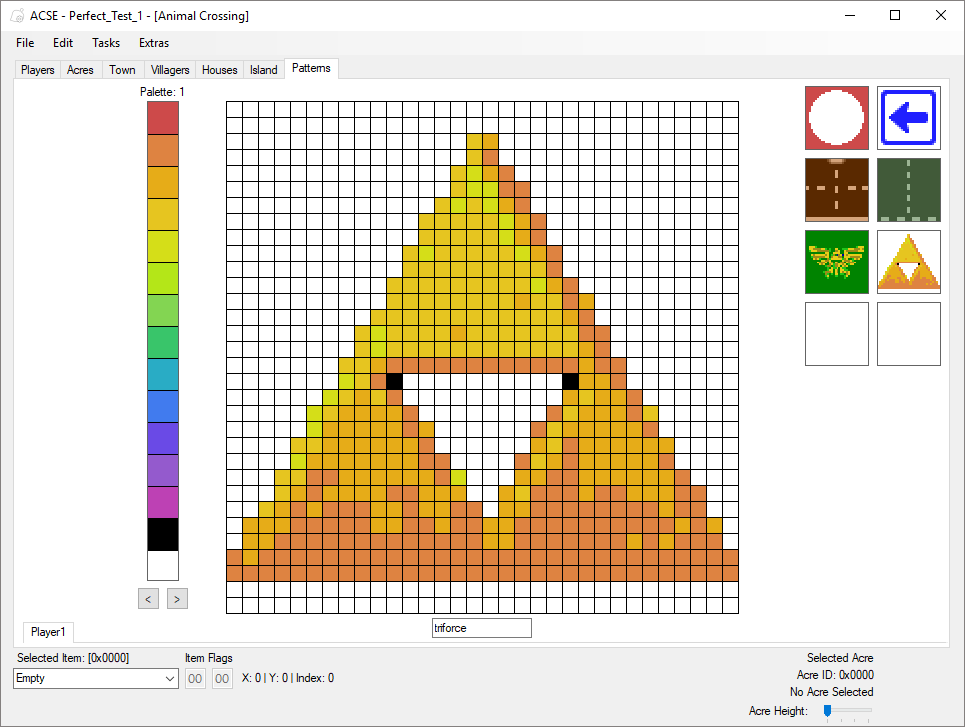Screen dimensions: 965x727
Task: Pick the white palette color
Action: [162, 566]
